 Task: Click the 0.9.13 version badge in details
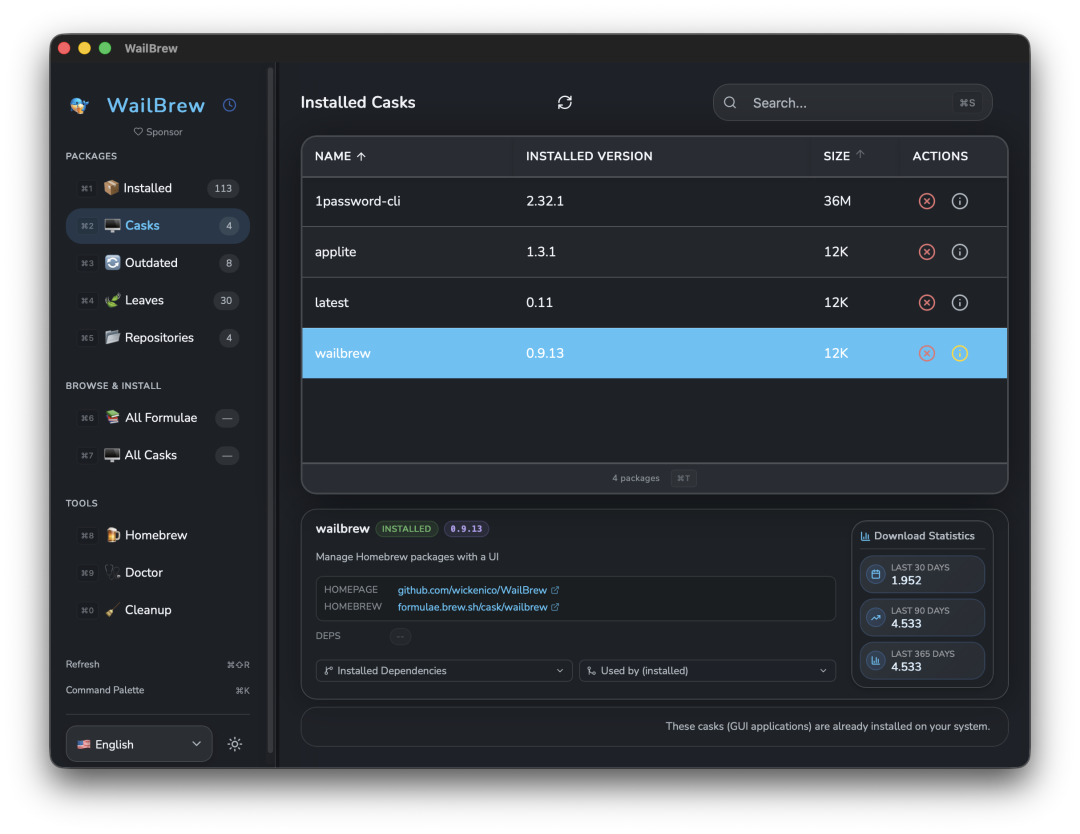click(x=466, y=529)
